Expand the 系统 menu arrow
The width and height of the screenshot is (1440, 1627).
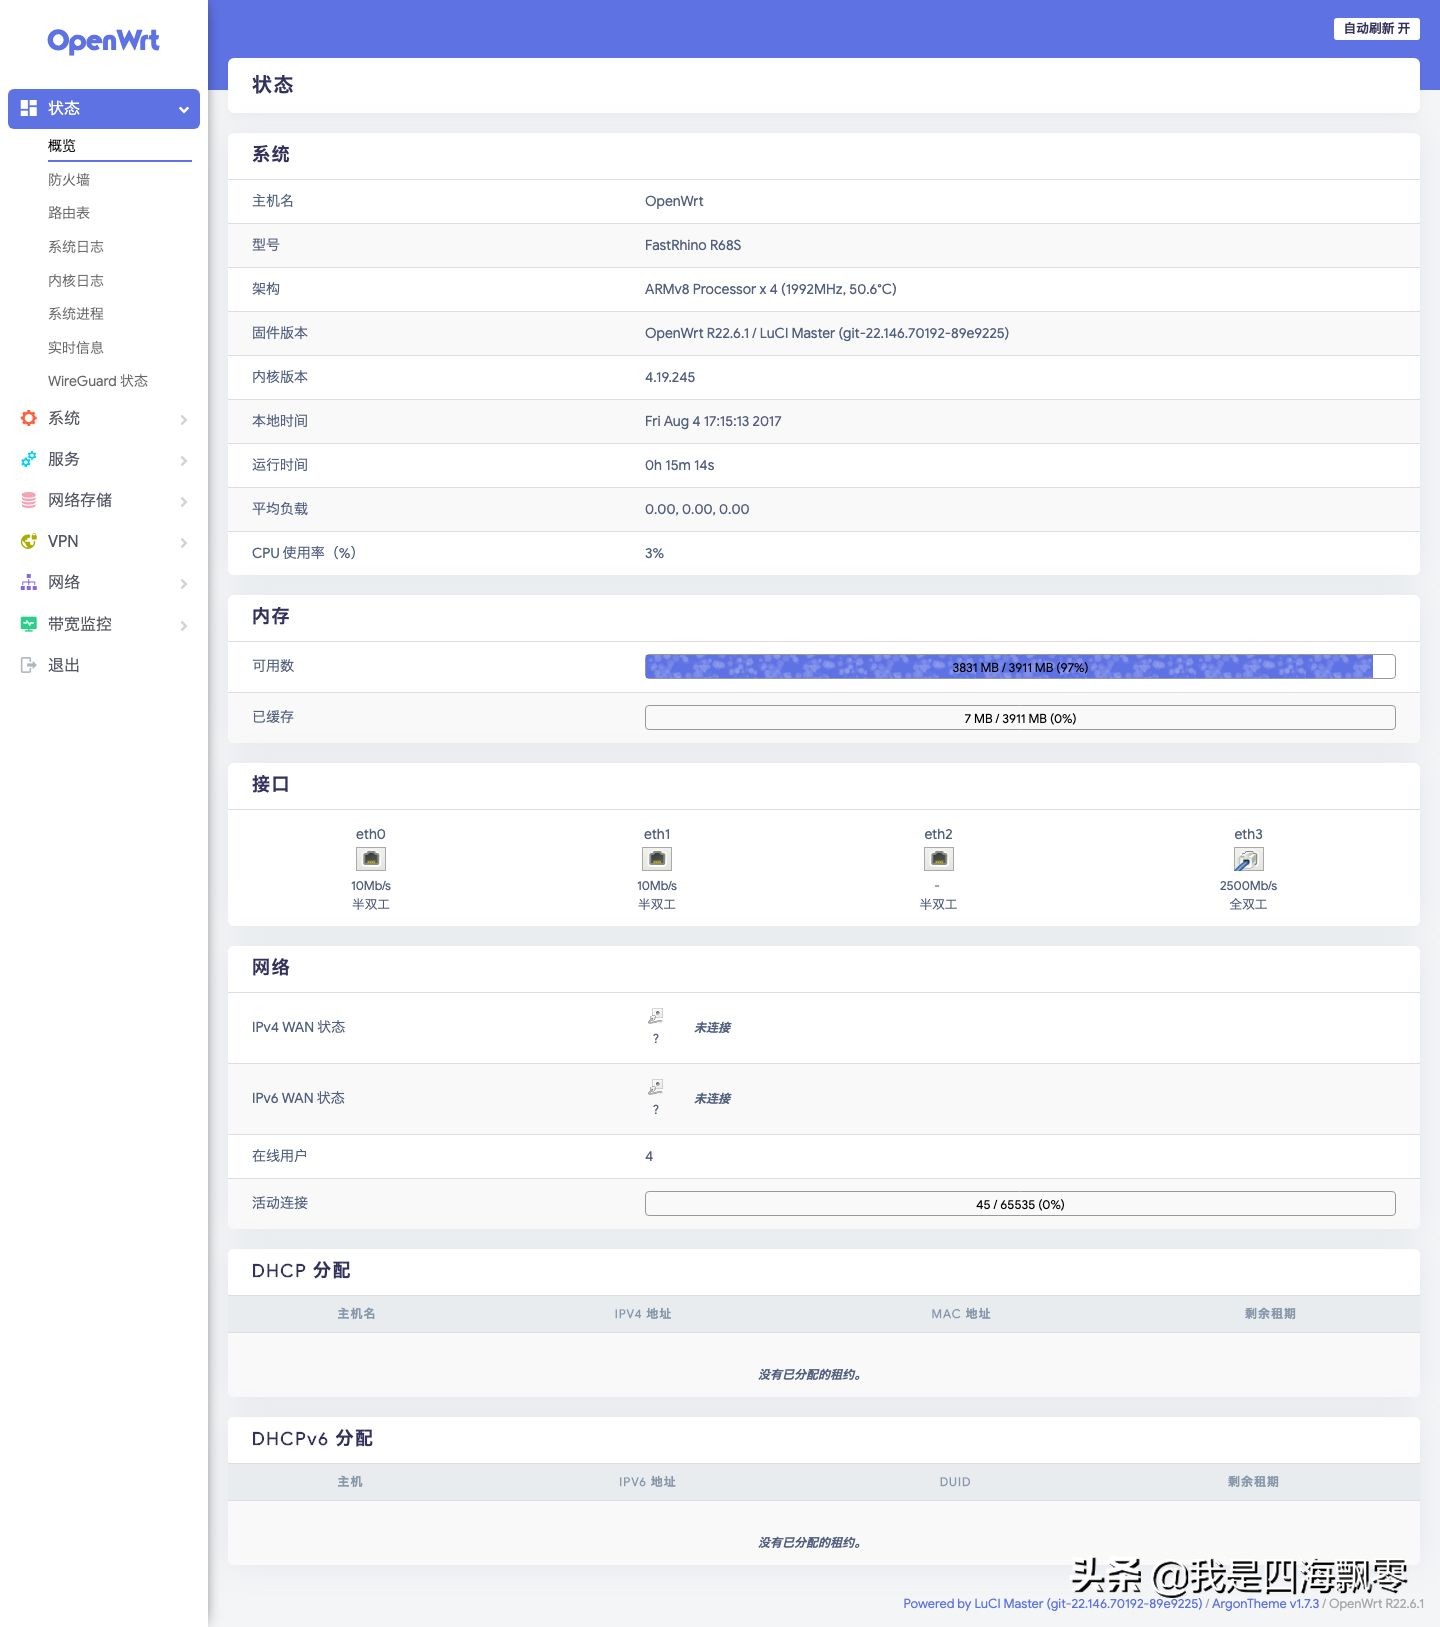click(184, 419)
